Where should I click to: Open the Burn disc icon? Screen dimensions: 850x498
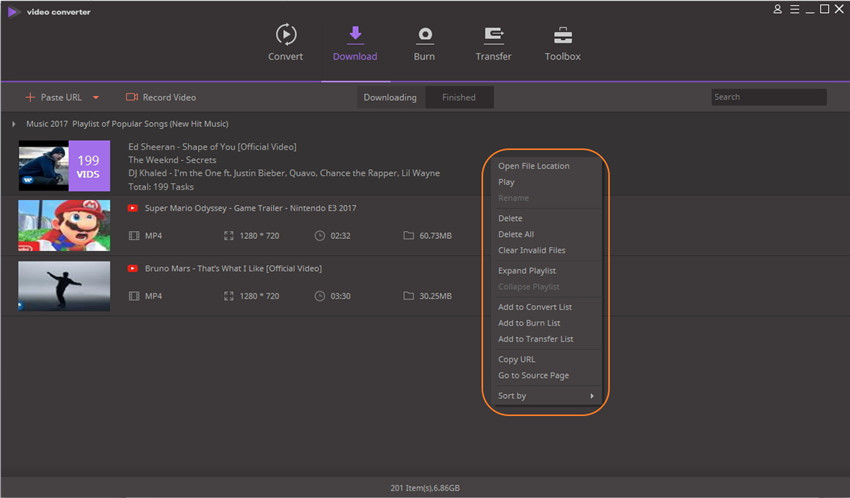click(424, 35)
